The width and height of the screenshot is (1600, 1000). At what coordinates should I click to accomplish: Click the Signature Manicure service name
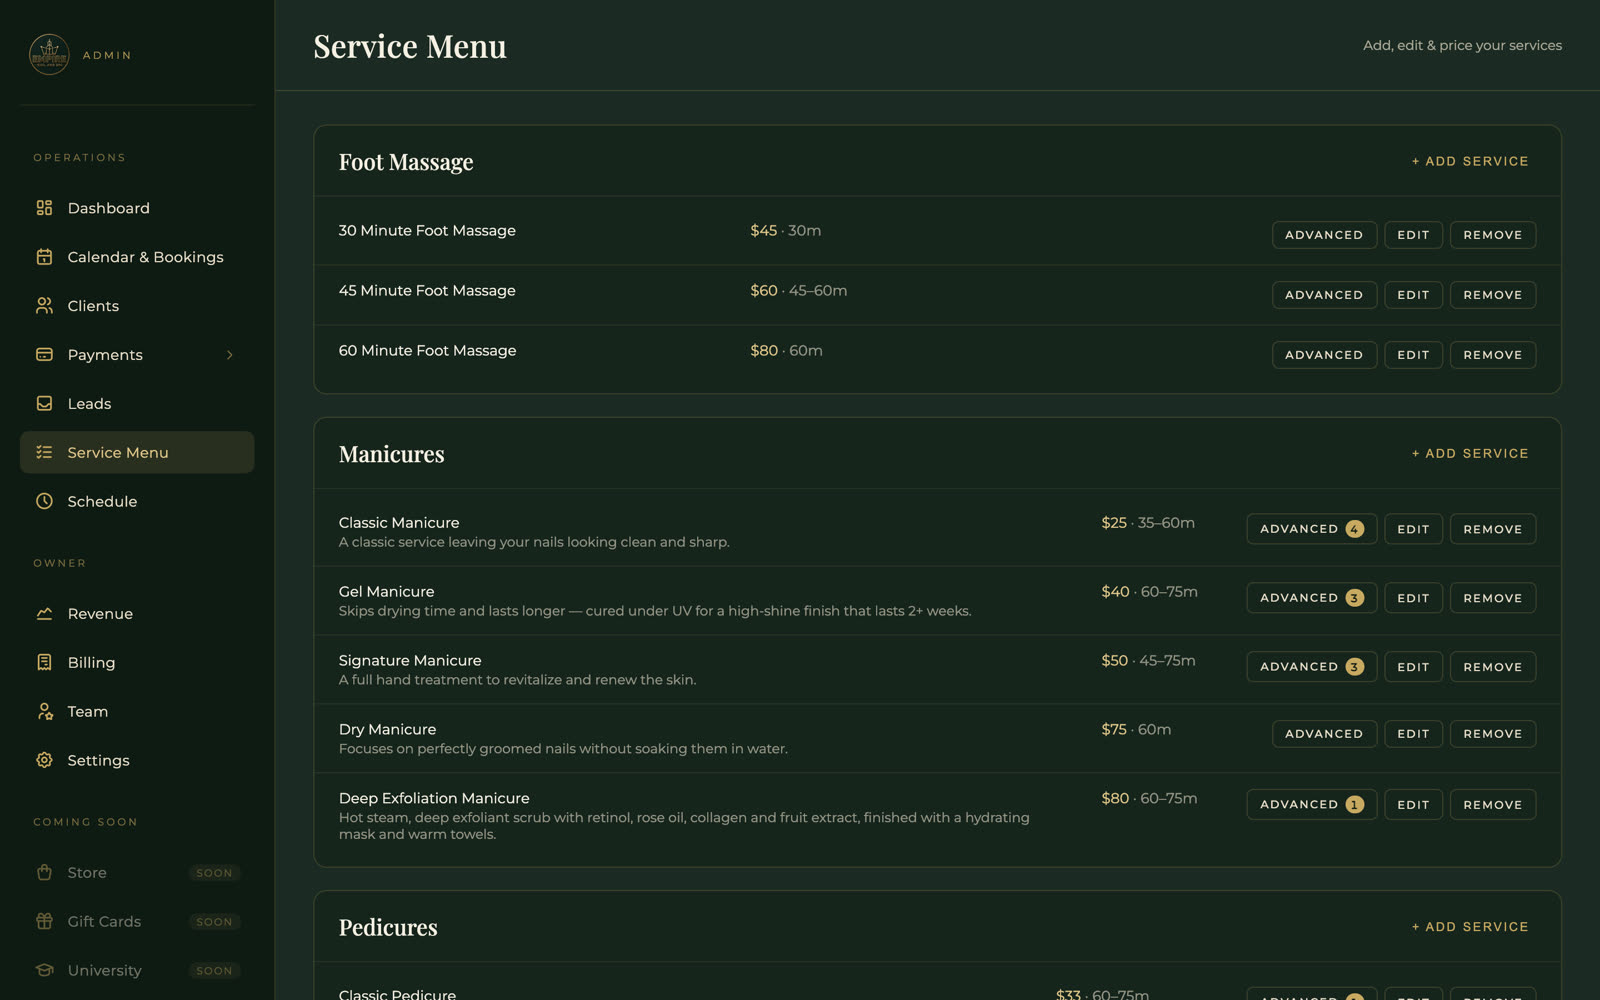point(410,661)
